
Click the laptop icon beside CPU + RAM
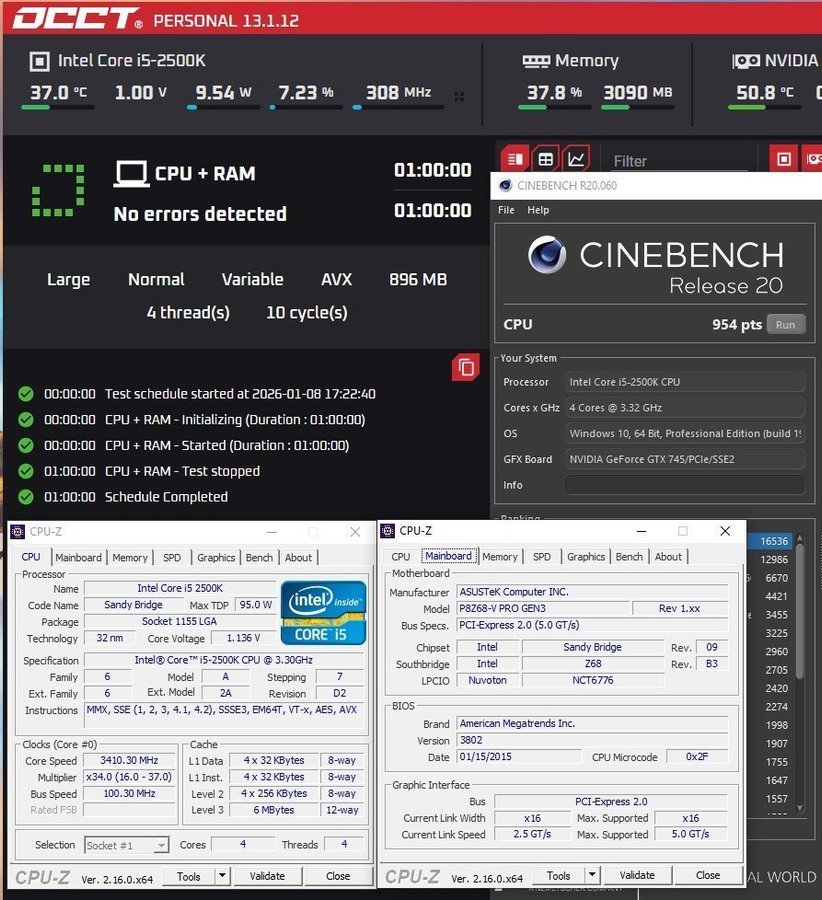(131, 173)
